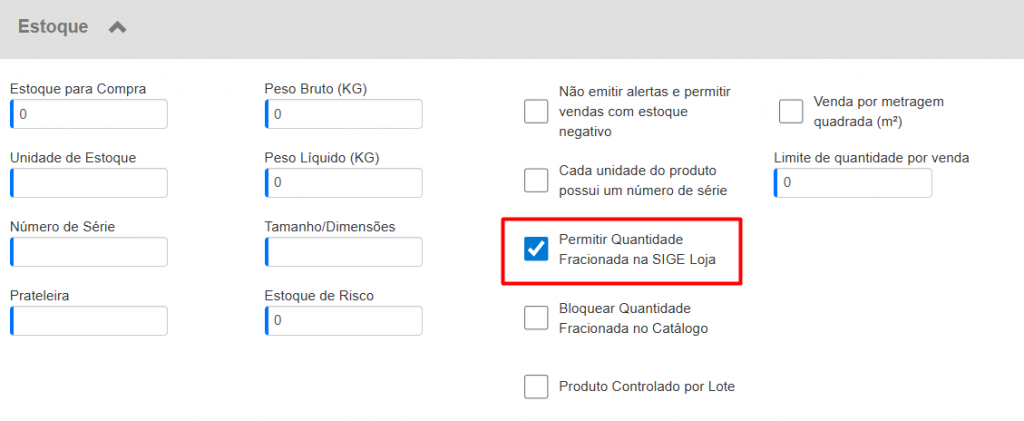Click Limite de quantidade por venda field

coord(853,184)
